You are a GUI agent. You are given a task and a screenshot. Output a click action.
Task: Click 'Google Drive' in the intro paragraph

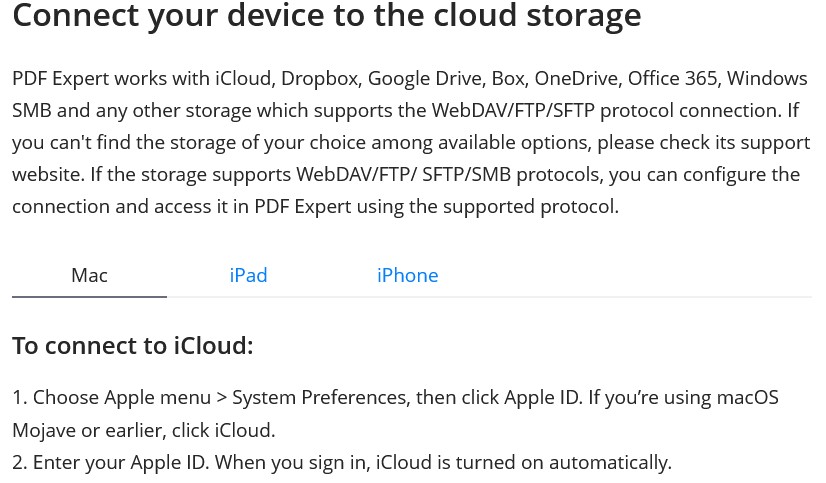point(427,79)
